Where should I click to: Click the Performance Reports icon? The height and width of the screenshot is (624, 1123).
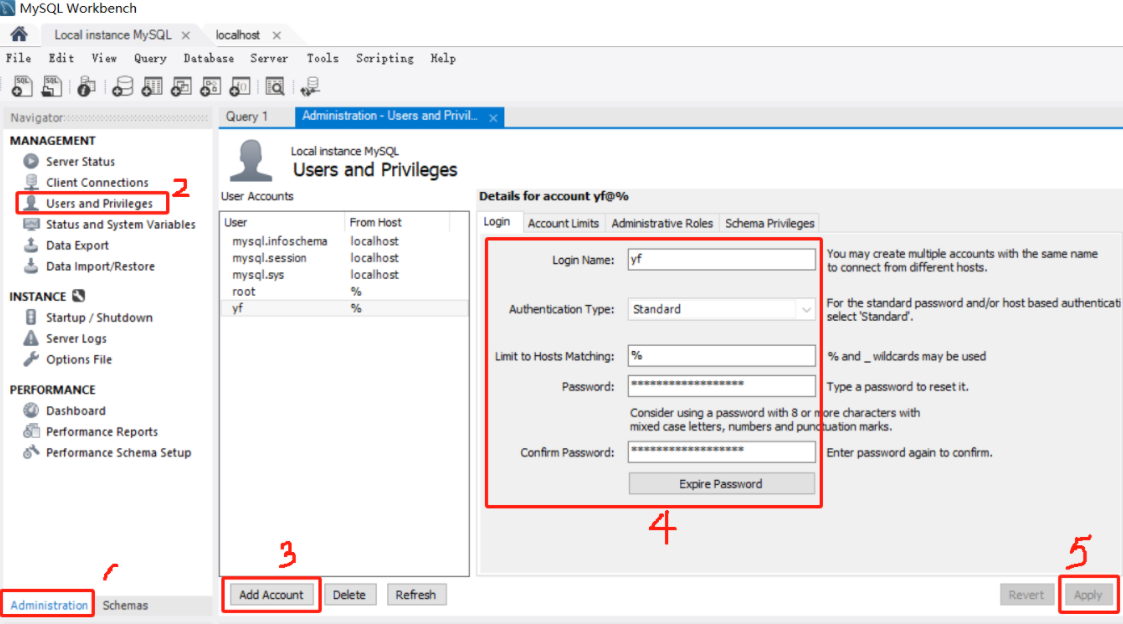click(31, 431)
